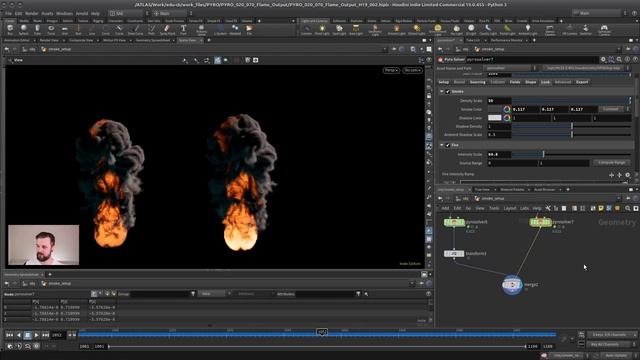Click the white Shadow Color swatch
This screenshot has height=360, width=640.
[494, 118]
